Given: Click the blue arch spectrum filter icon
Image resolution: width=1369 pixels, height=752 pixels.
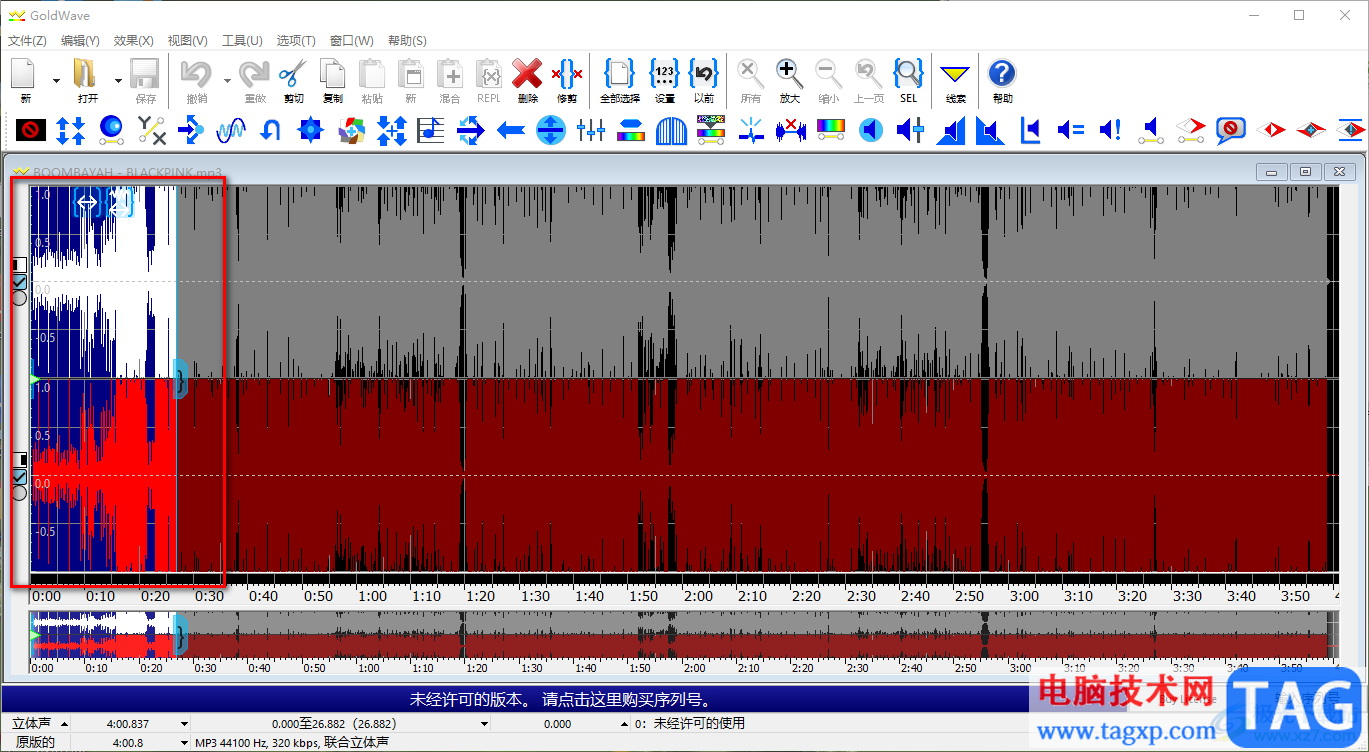Looking at the screenshot, I should coord(671,129).
